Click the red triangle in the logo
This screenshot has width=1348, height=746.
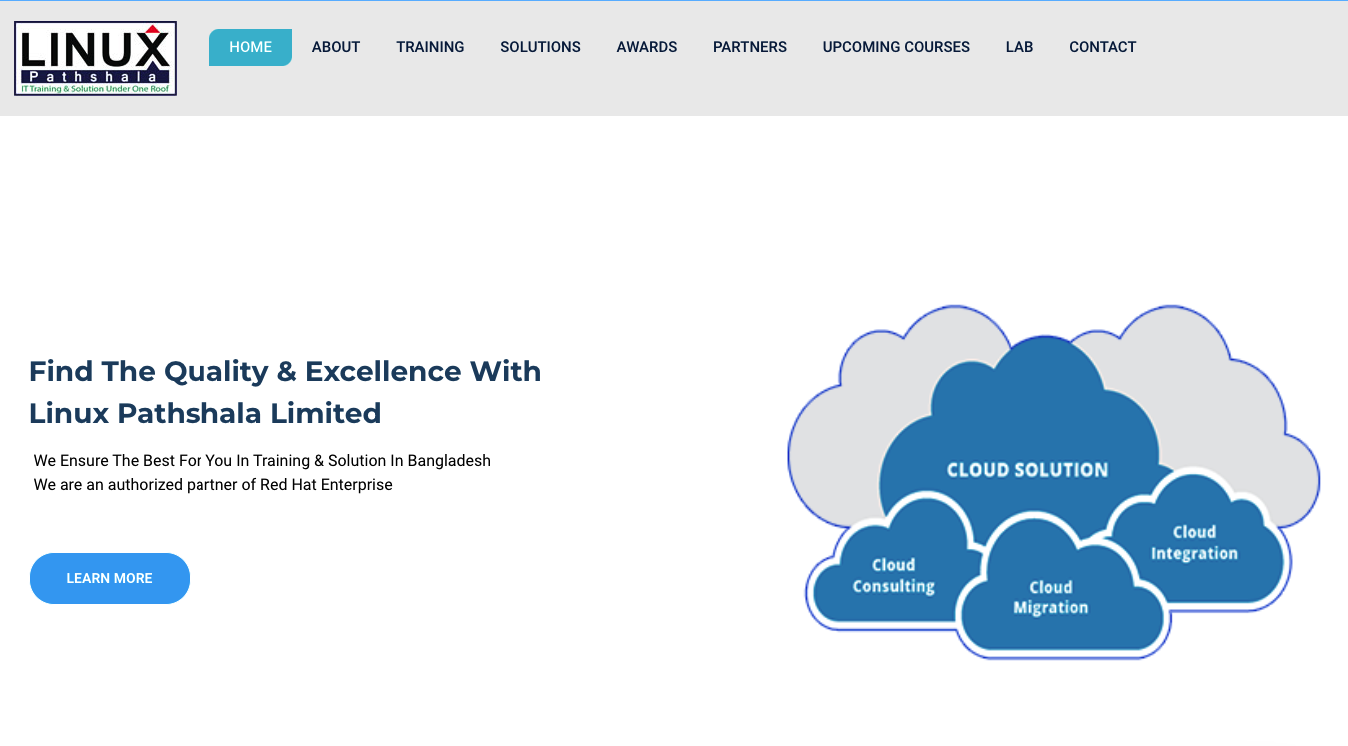[155, 28]
